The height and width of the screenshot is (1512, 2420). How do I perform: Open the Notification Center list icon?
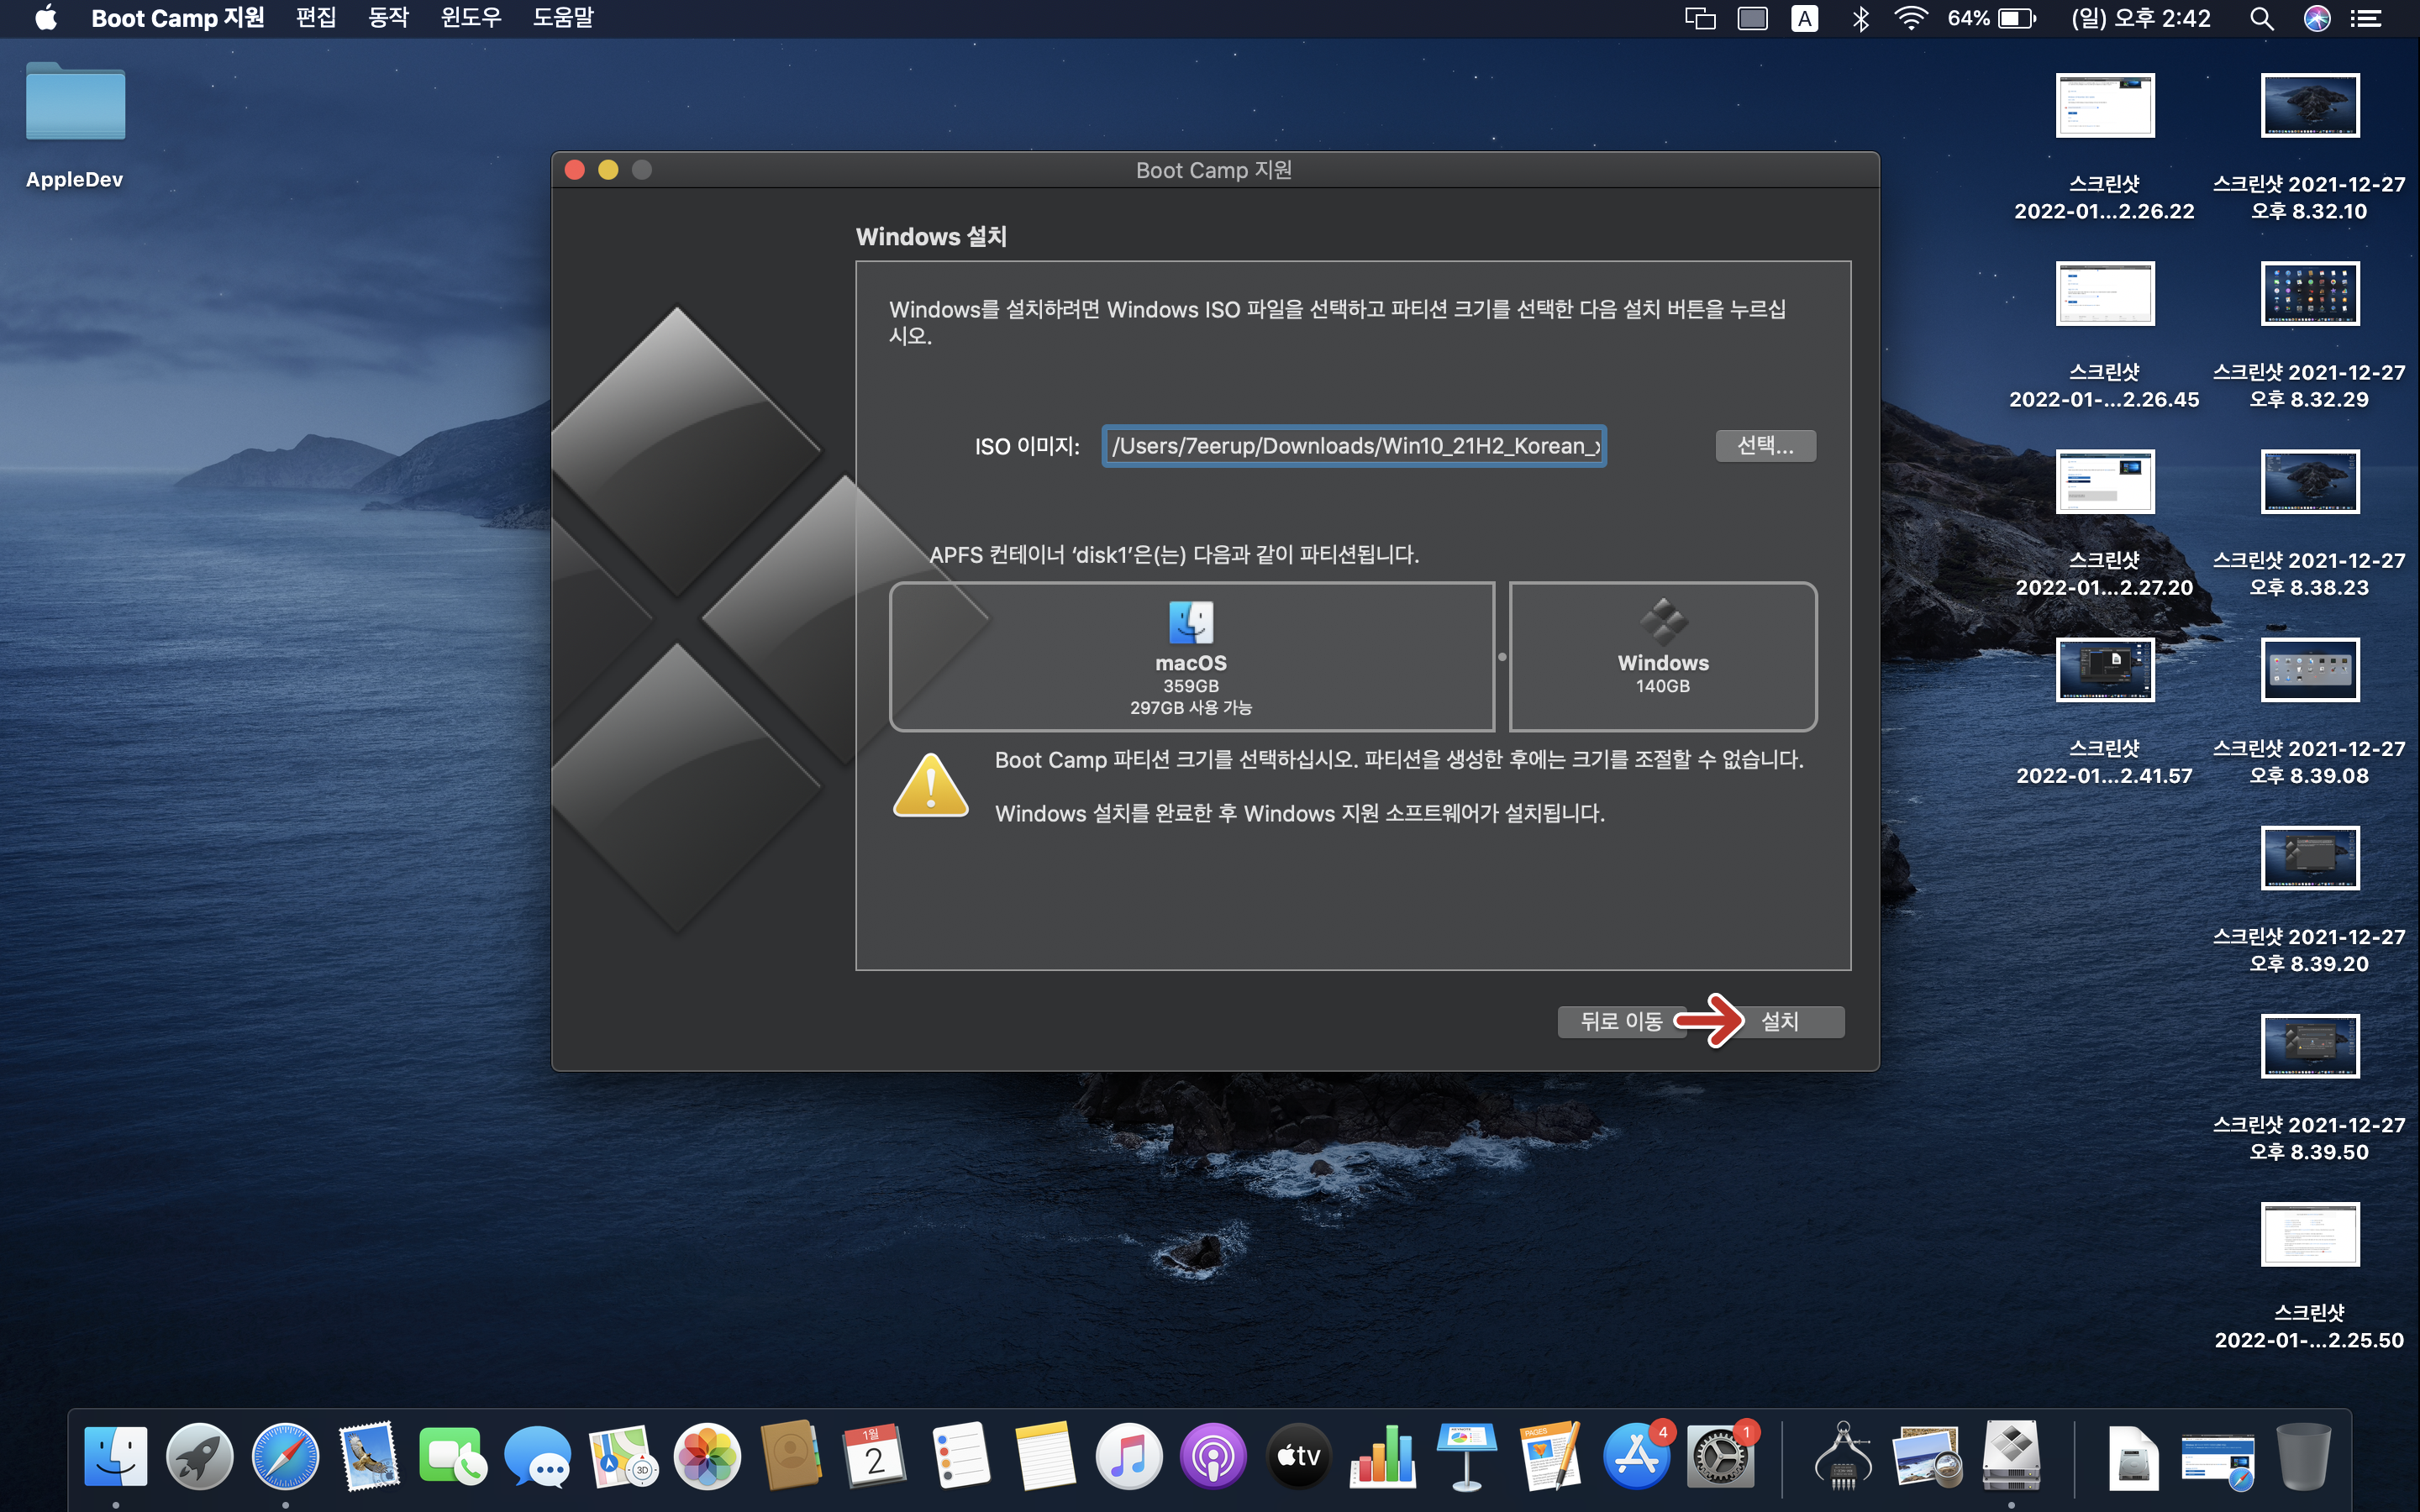[2366, 18]
